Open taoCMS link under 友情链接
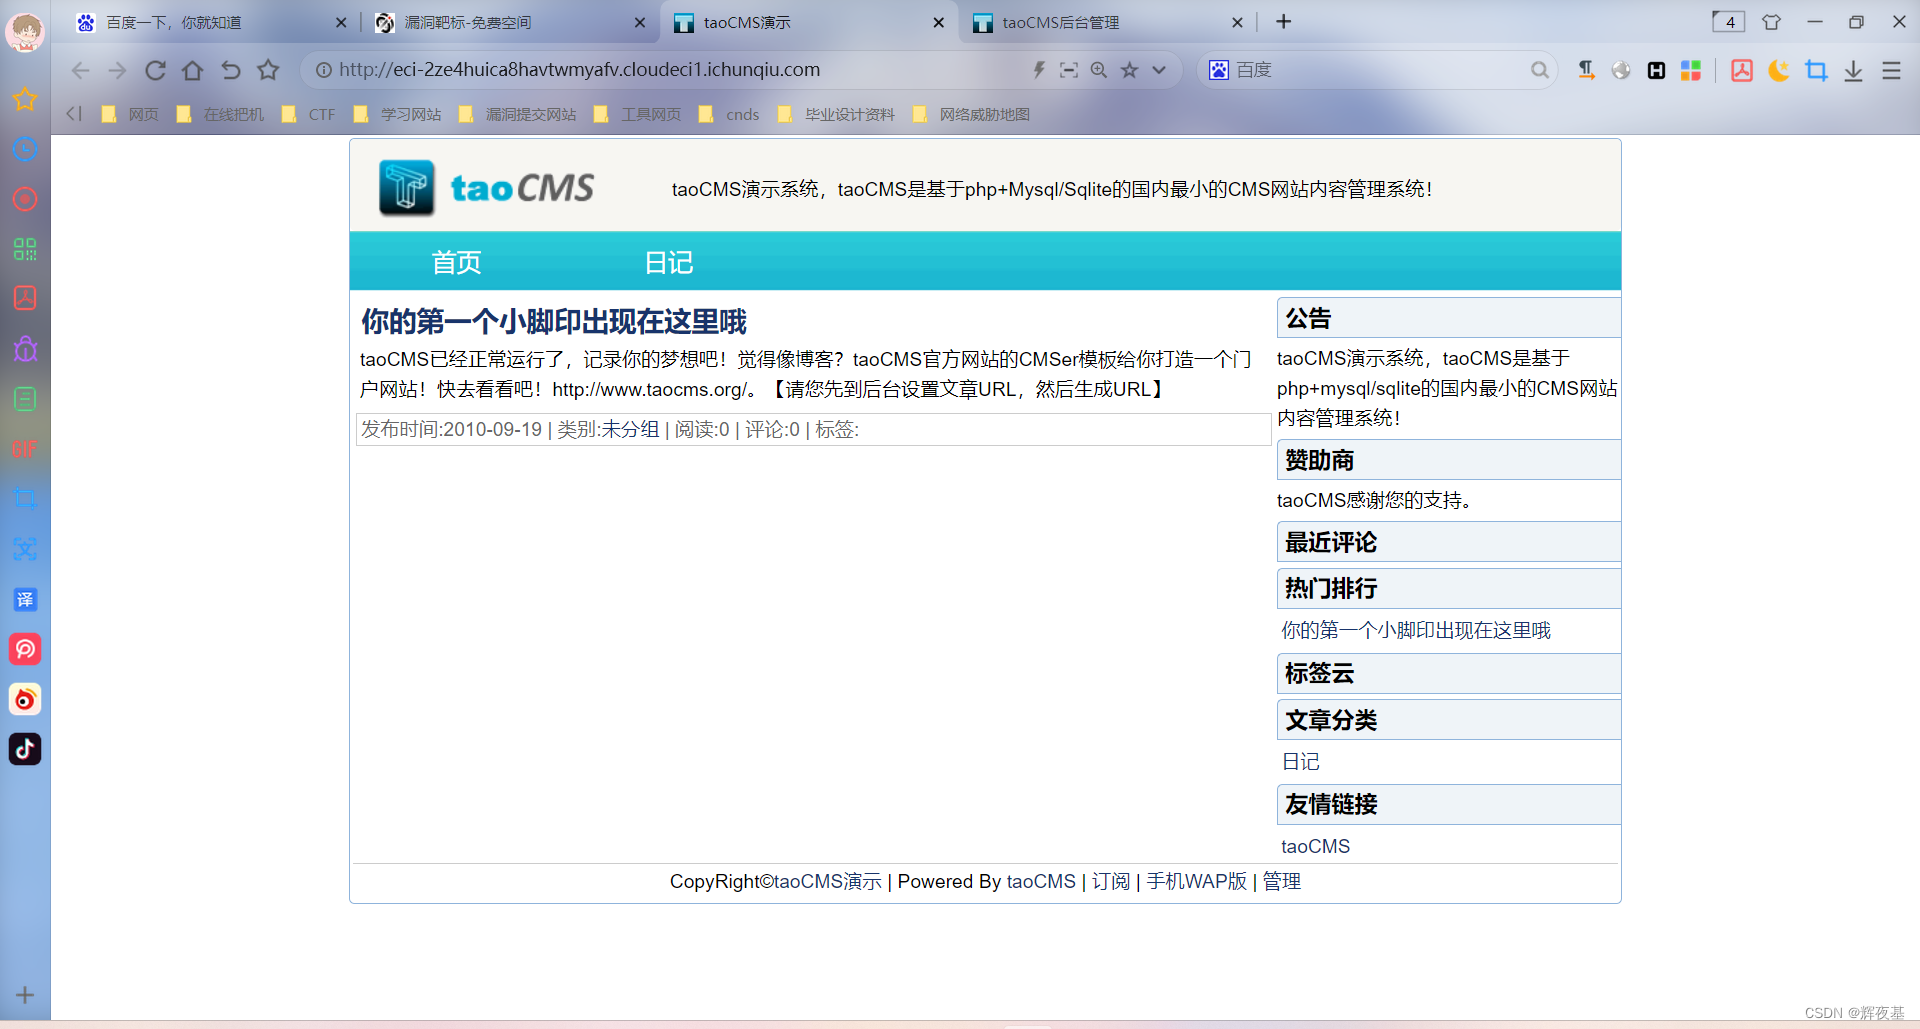This screenshot has width=1920, height=1029. point(1316,846)
